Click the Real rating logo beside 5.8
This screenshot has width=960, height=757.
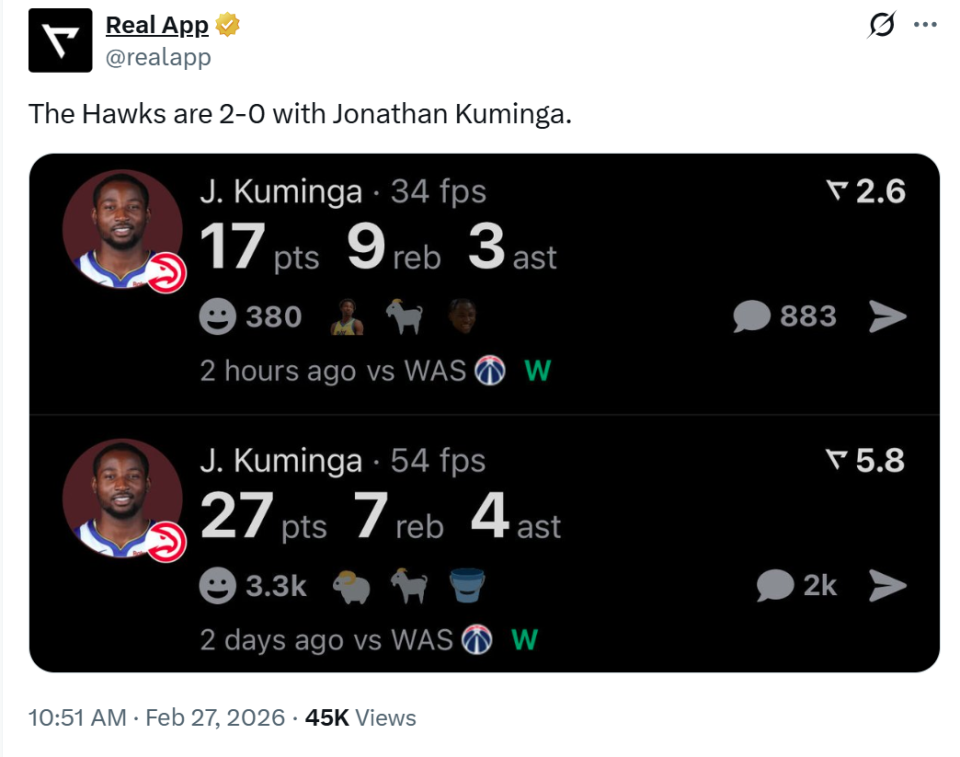[838, 460]
